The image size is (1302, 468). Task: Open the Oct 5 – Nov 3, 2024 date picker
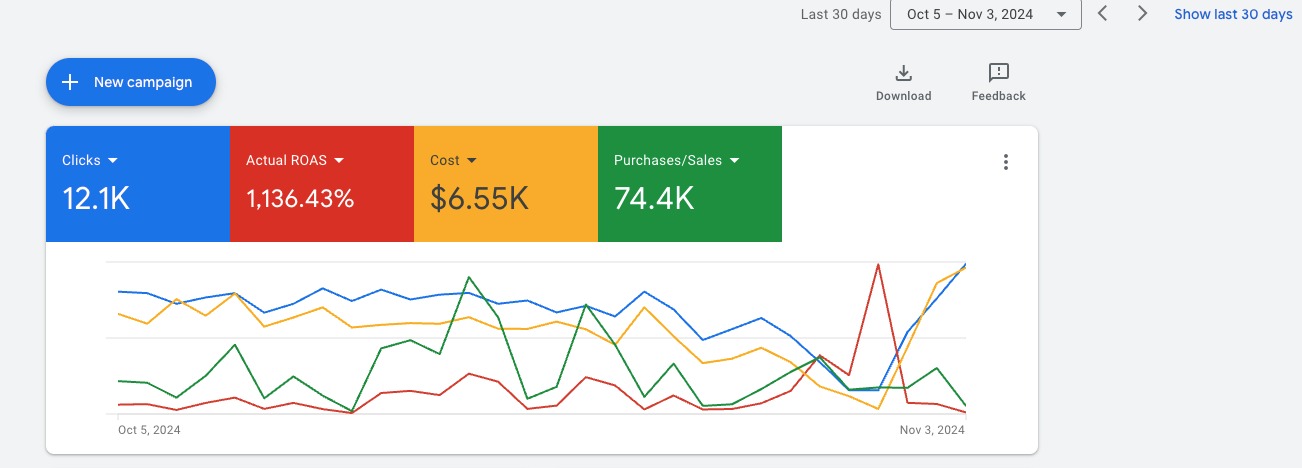coord(985,14)
